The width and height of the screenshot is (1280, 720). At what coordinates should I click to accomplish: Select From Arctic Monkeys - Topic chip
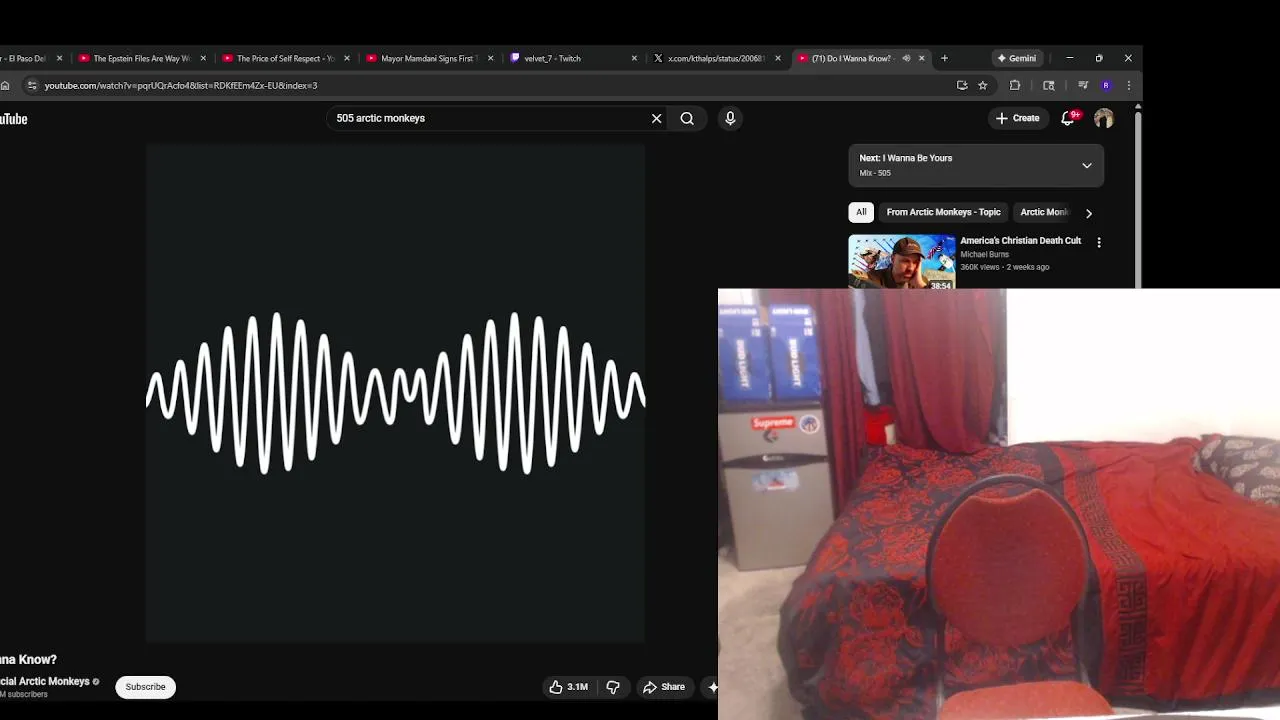[x=943, y=212]
